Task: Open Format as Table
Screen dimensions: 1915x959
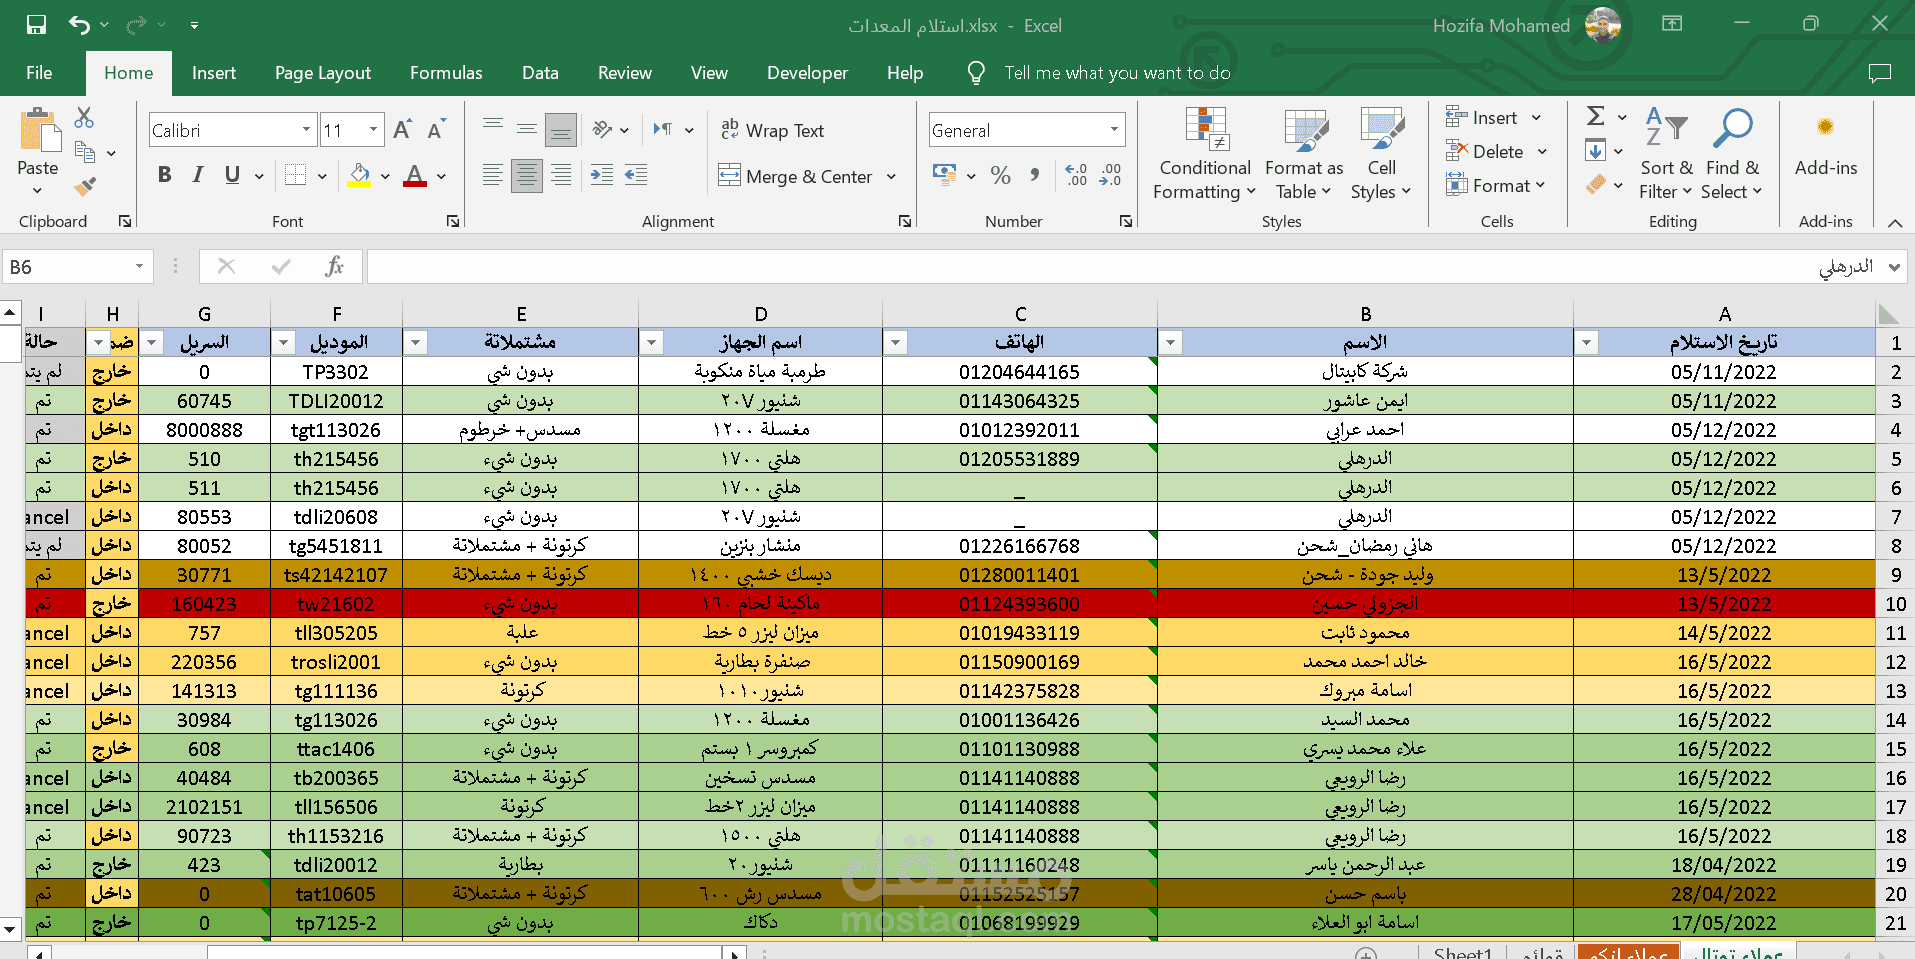Action: pos(1304,153)
